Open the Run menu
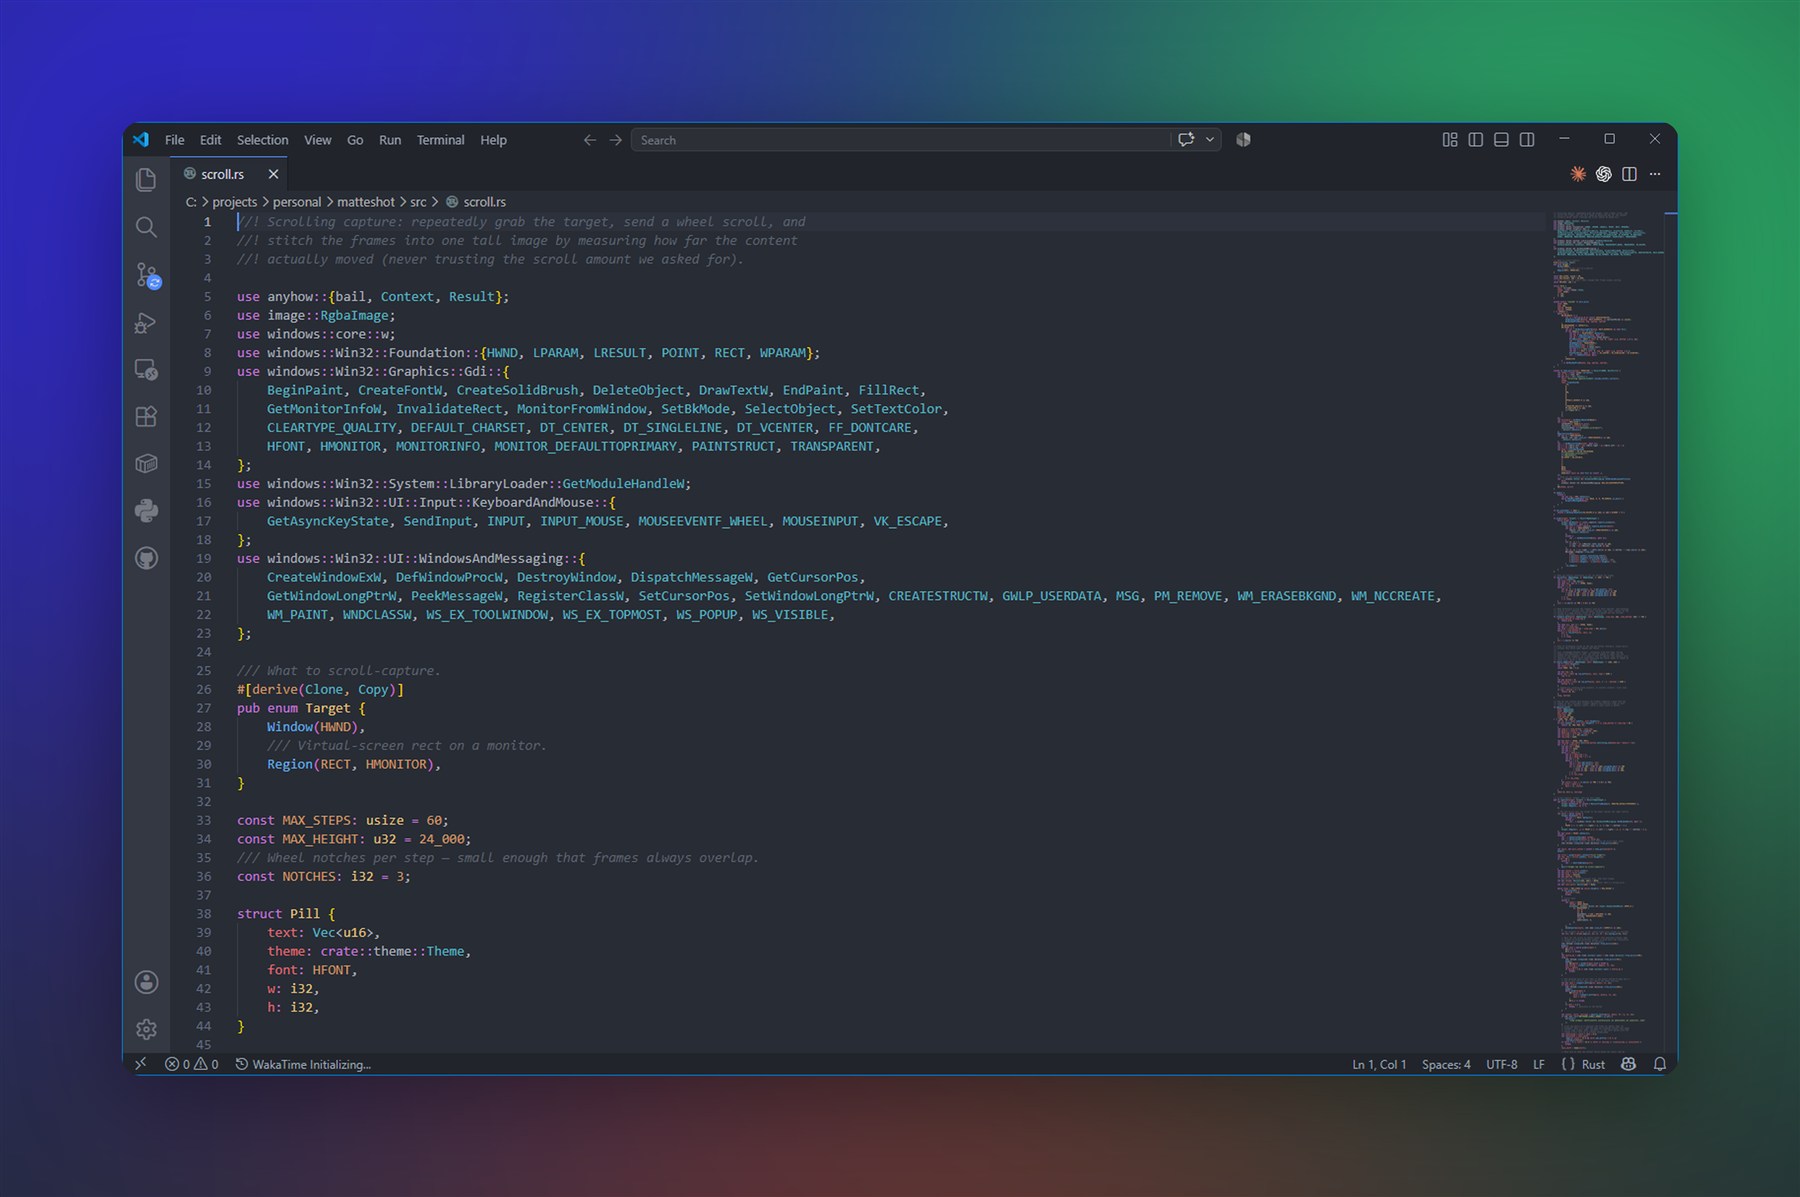The width and height of the screenshot is (1800, 1197). tap(390, 140)
